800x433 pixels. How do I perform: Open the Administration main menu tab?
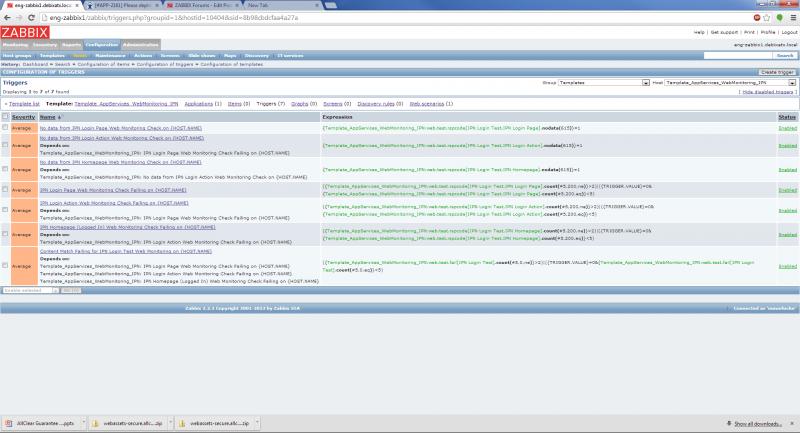click(141, 45)
